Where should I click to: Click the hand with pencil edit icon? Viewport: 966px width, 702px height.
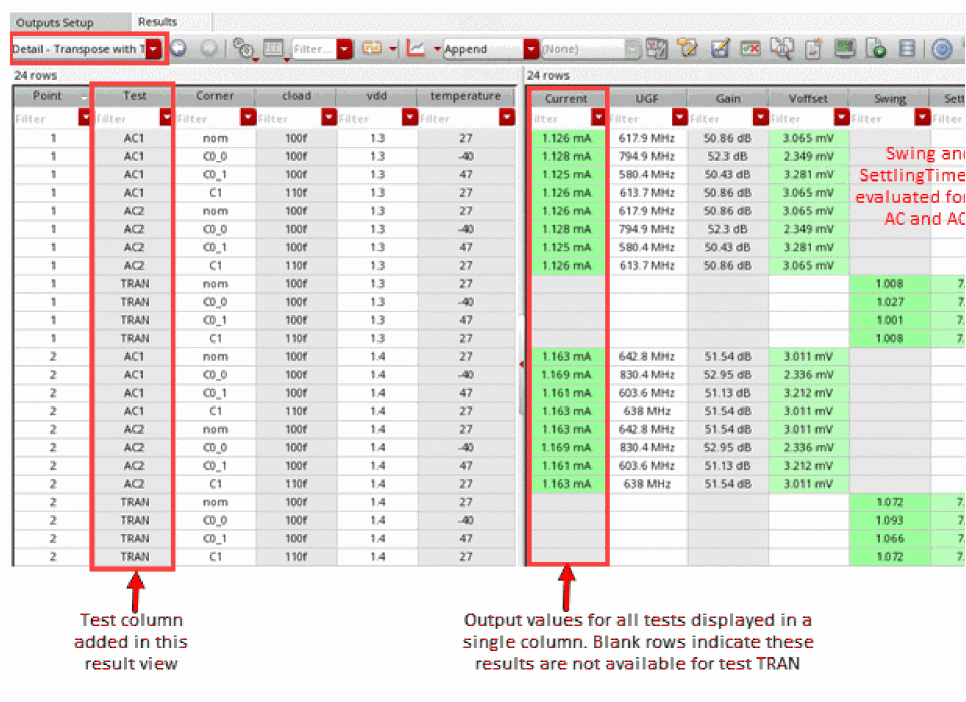[x=688, y=48]
